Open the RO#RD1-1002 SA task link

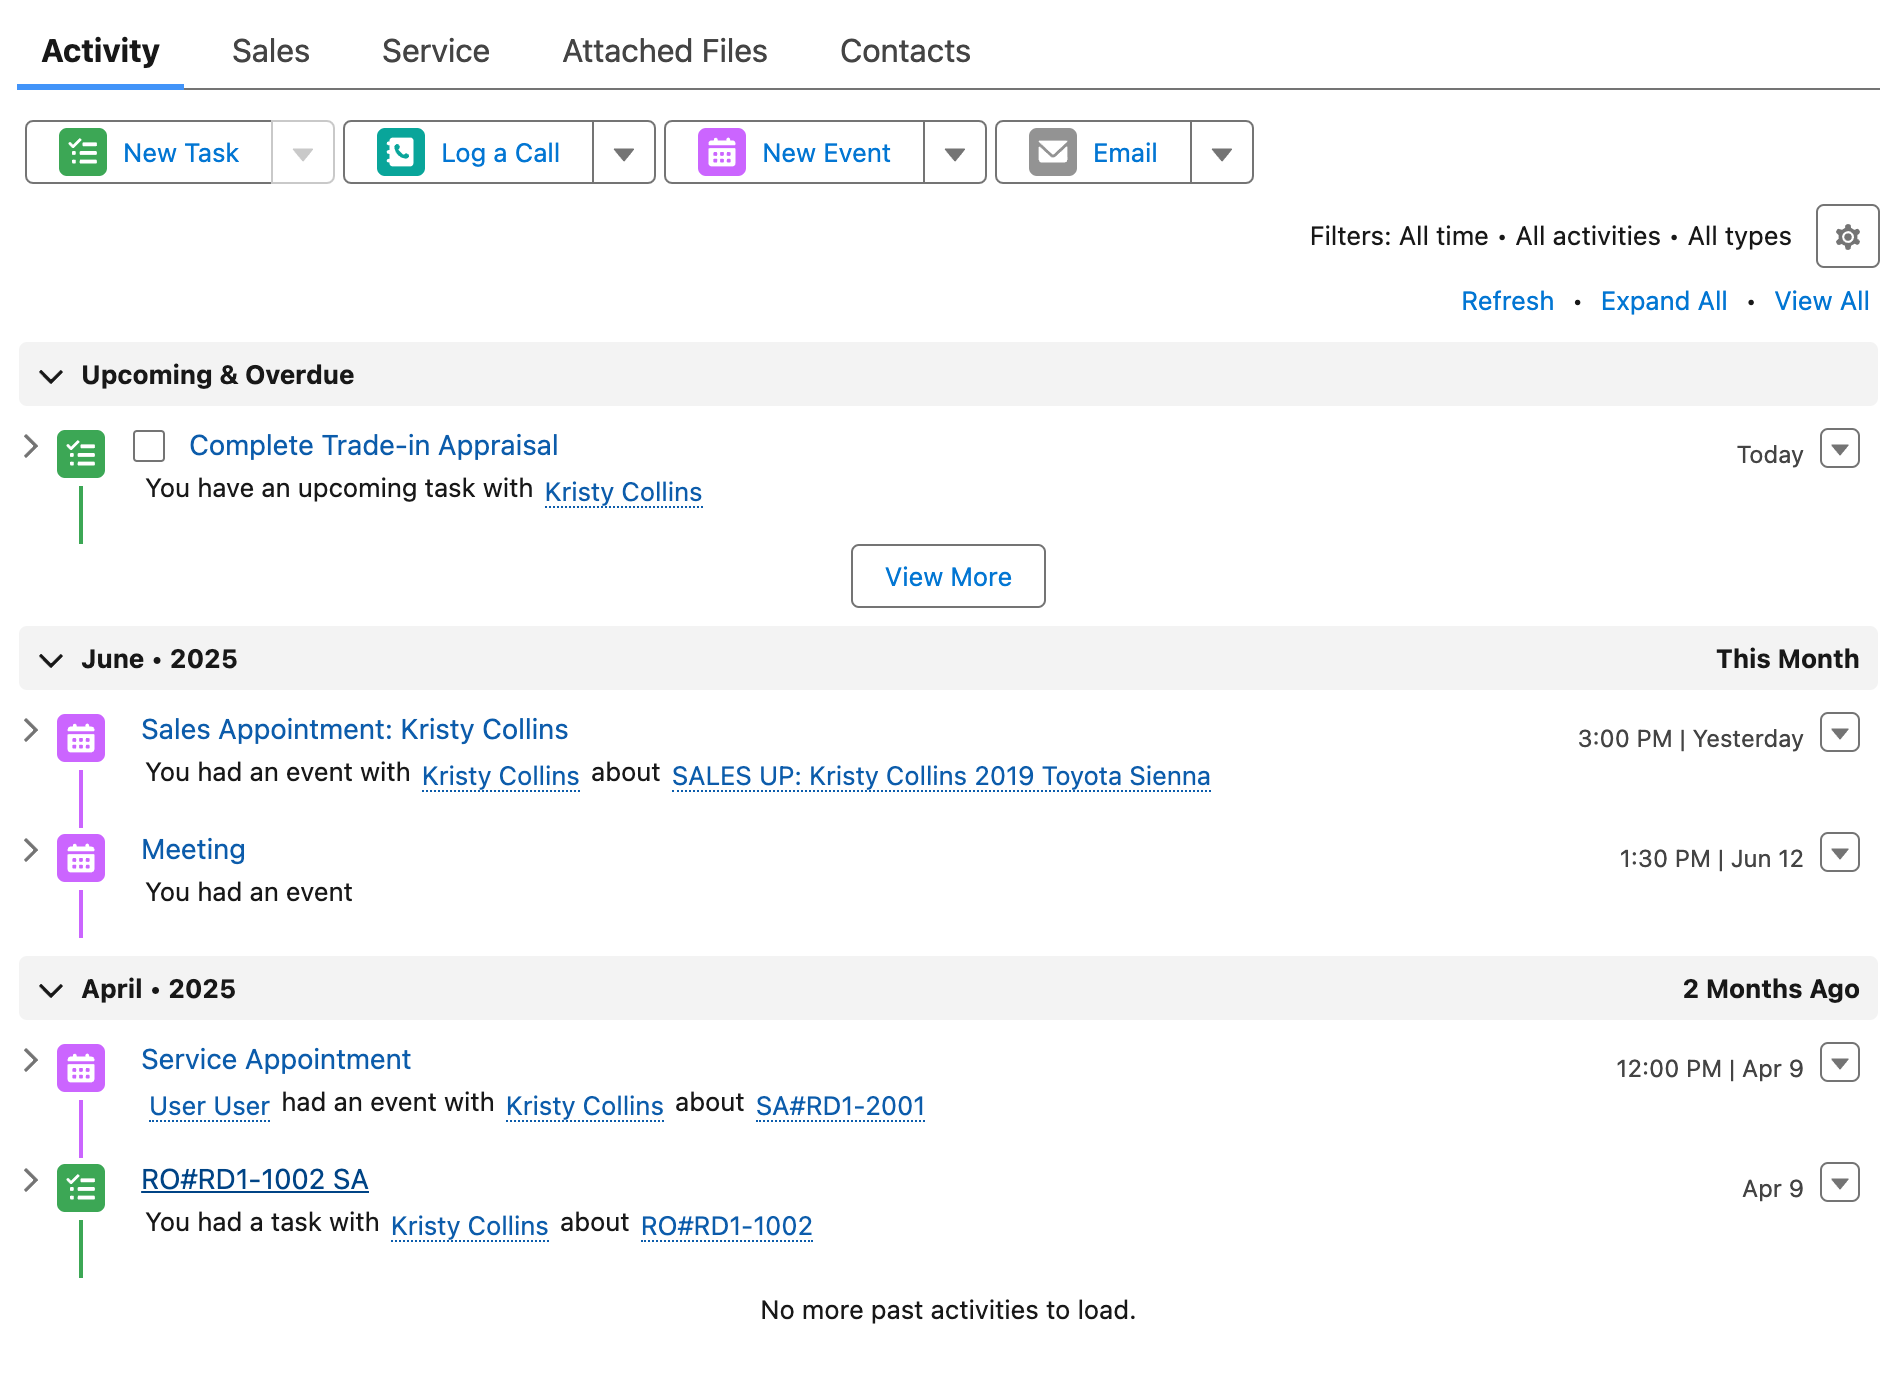[254, 1179]
